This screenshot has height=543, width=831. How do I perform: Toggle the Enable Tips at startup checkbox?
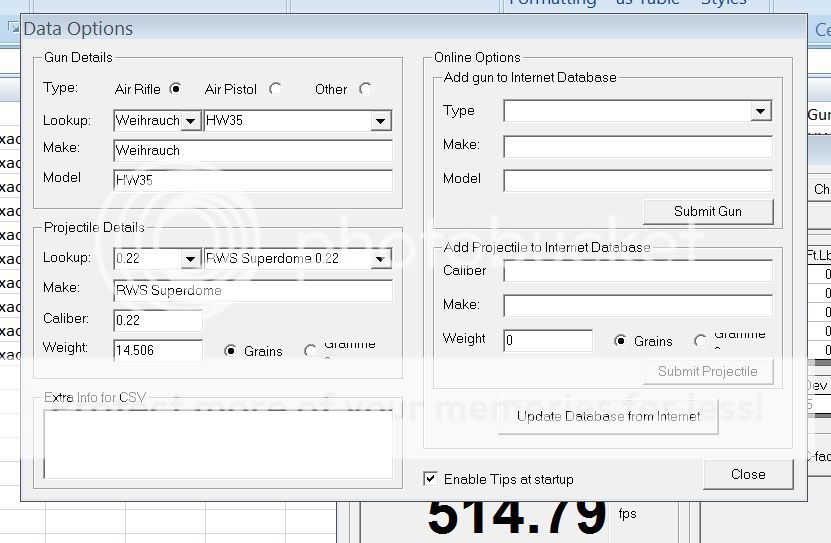pos(430,479)
